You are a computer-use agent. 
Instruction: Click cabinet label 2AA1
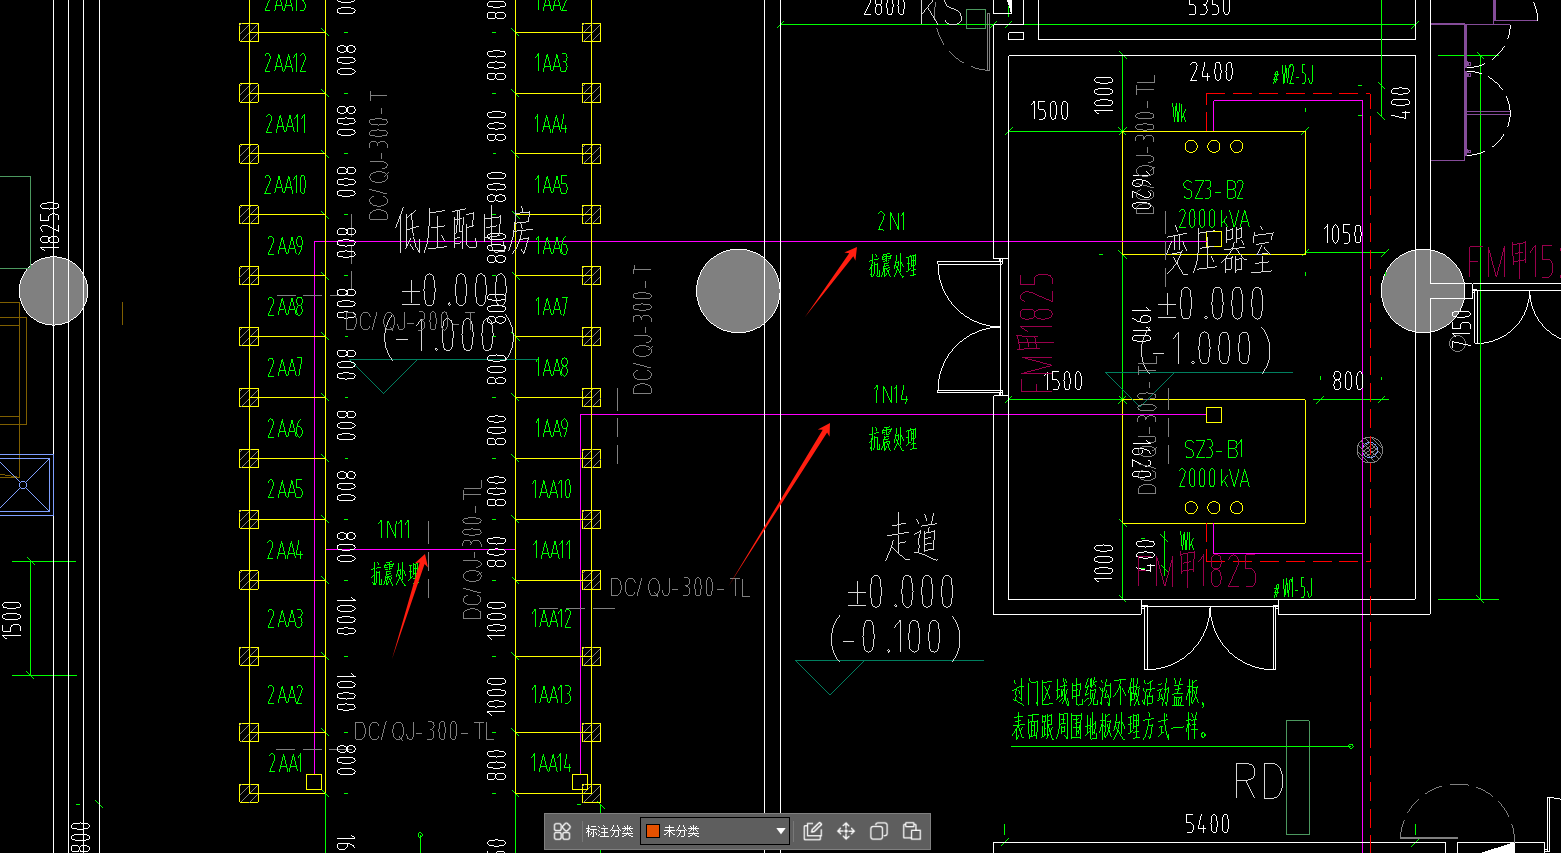pos(285,763)
